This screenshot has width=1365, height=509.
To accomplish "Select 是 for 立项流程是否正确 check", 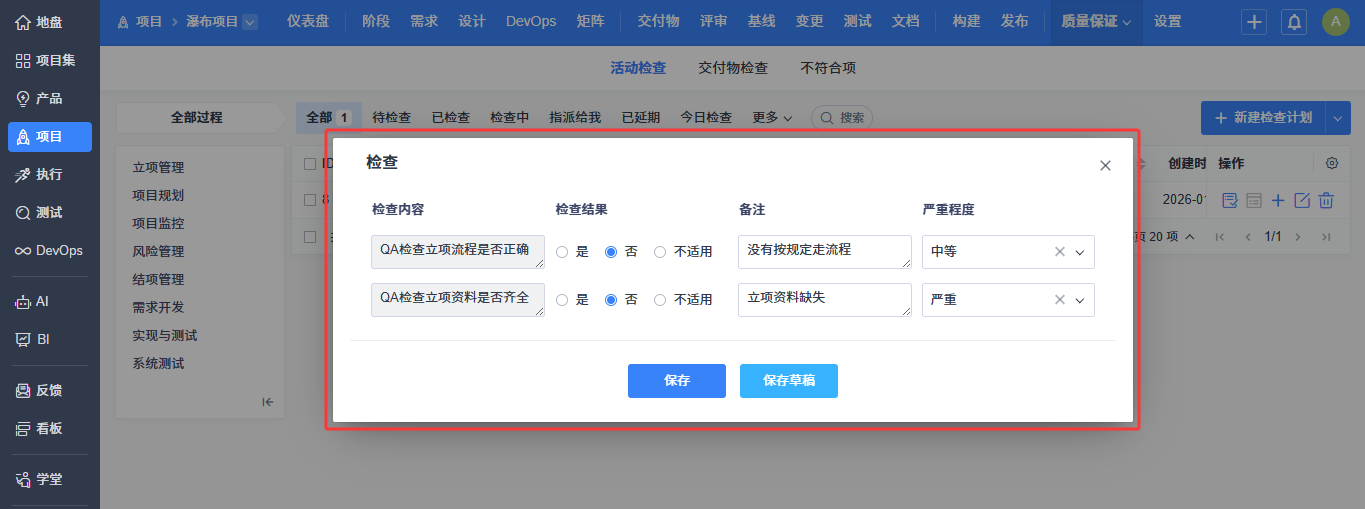I will (x=562, y=252).
